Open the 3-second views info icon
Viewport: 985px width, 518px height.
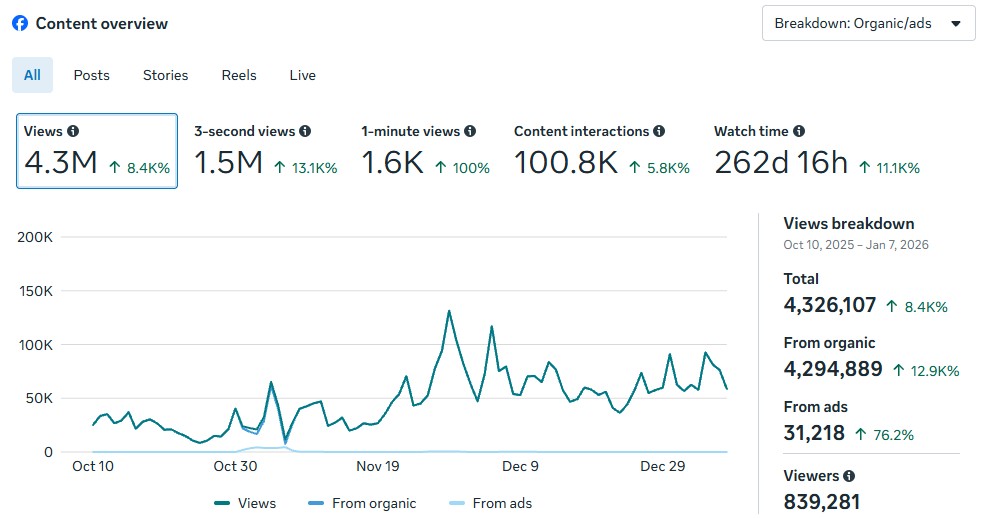click(305, 131)
